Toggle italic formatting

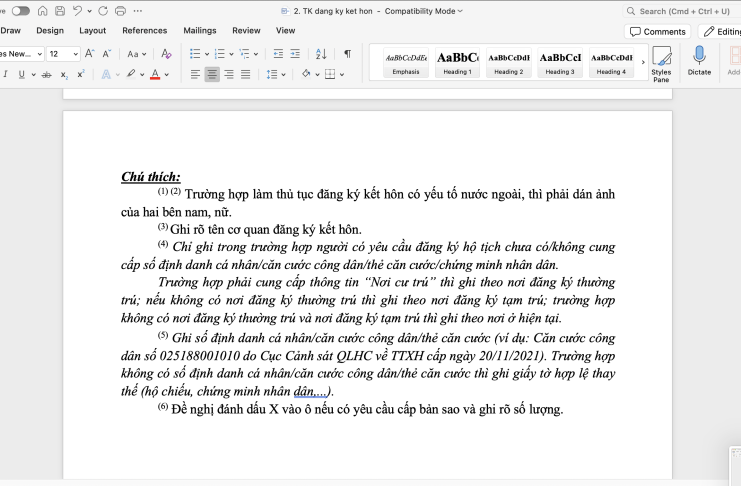pos(6,74)
